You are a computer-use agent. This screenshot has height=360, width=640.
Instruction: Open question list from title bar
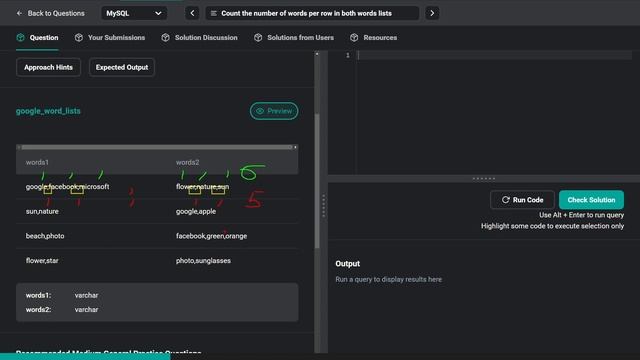[312, 13]
